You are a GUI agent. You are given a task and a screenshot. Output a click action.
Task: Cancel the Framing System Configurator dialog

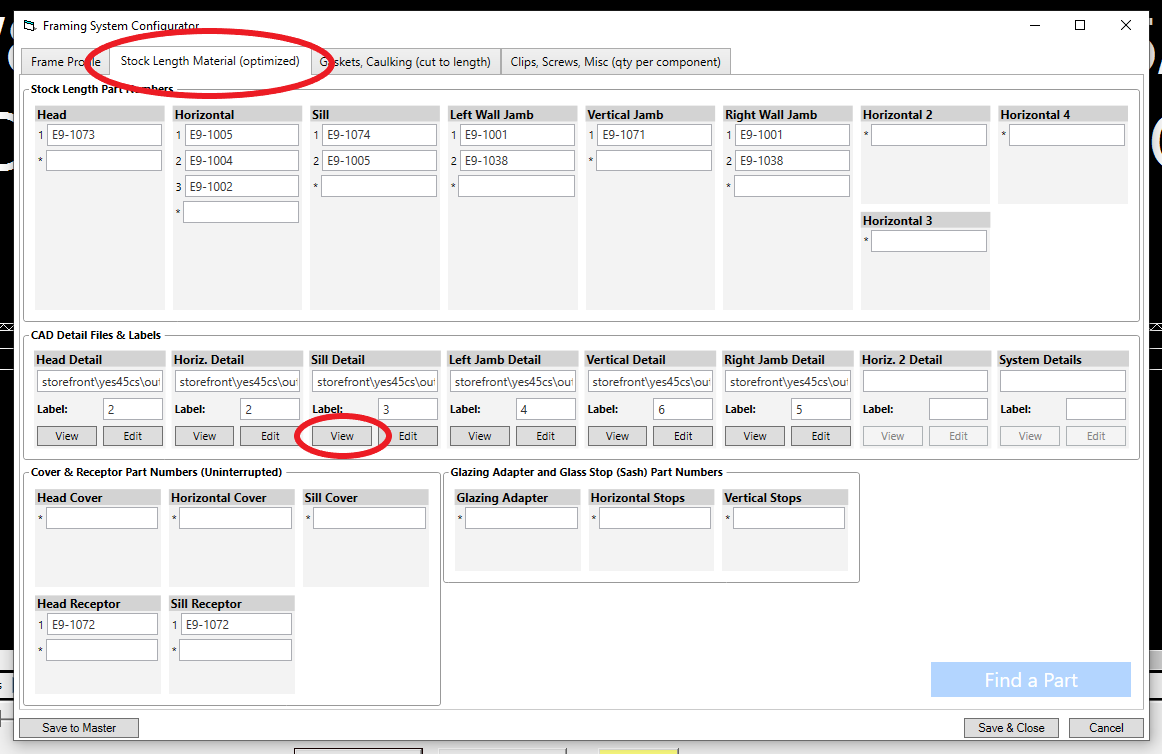(x=1106, y=728)
